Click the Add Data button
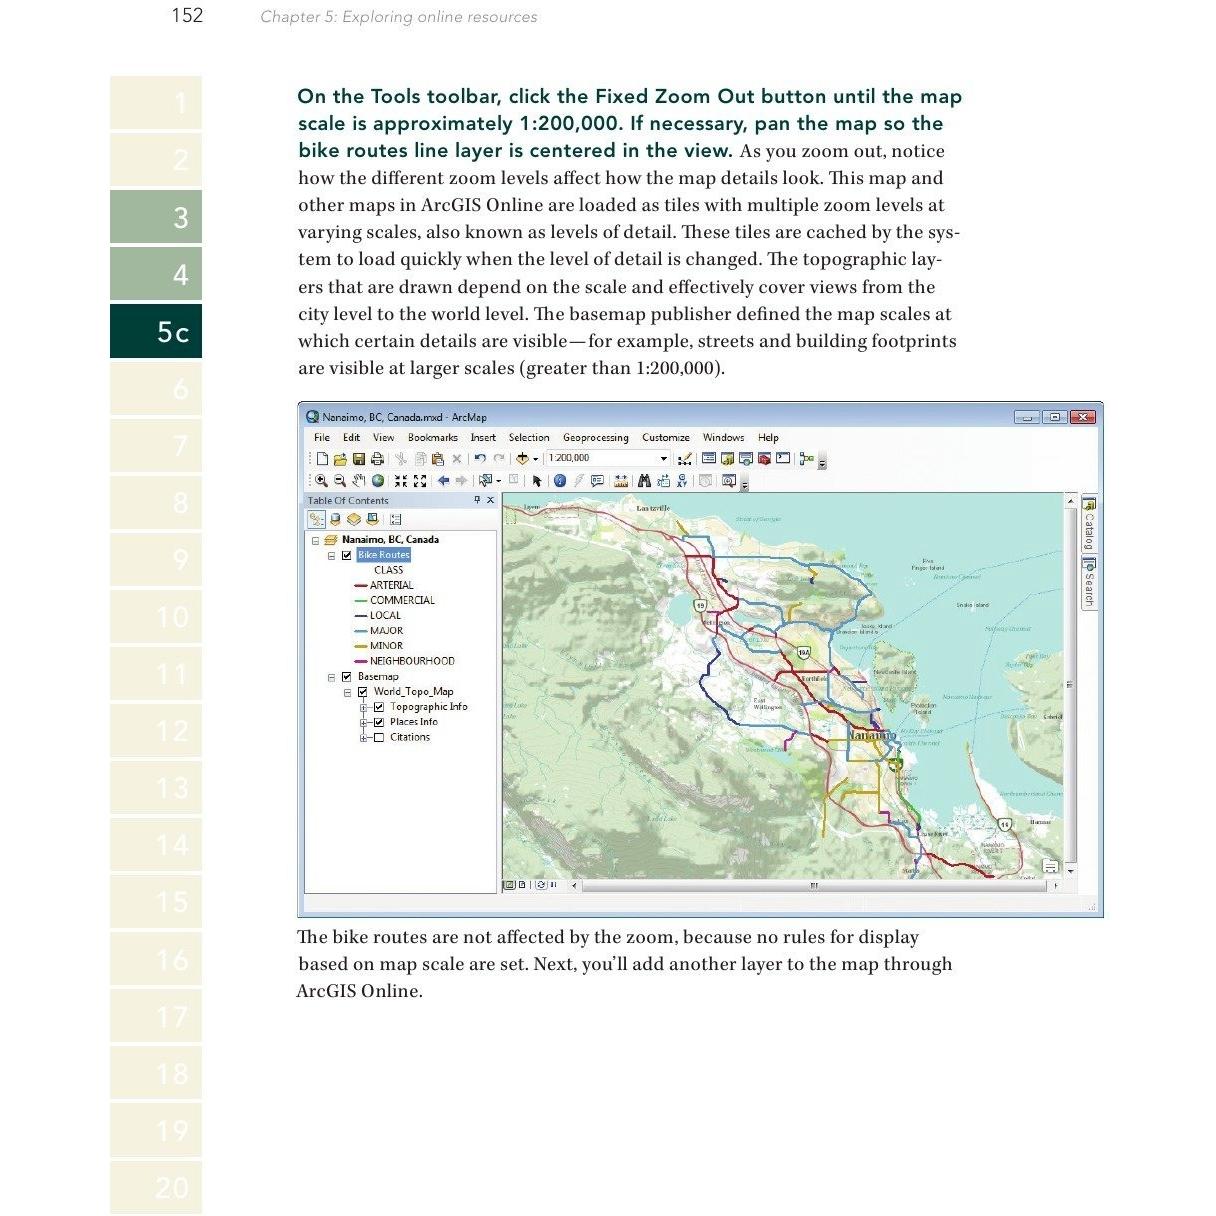1216x1216 pixels. [x=522, y=459]
